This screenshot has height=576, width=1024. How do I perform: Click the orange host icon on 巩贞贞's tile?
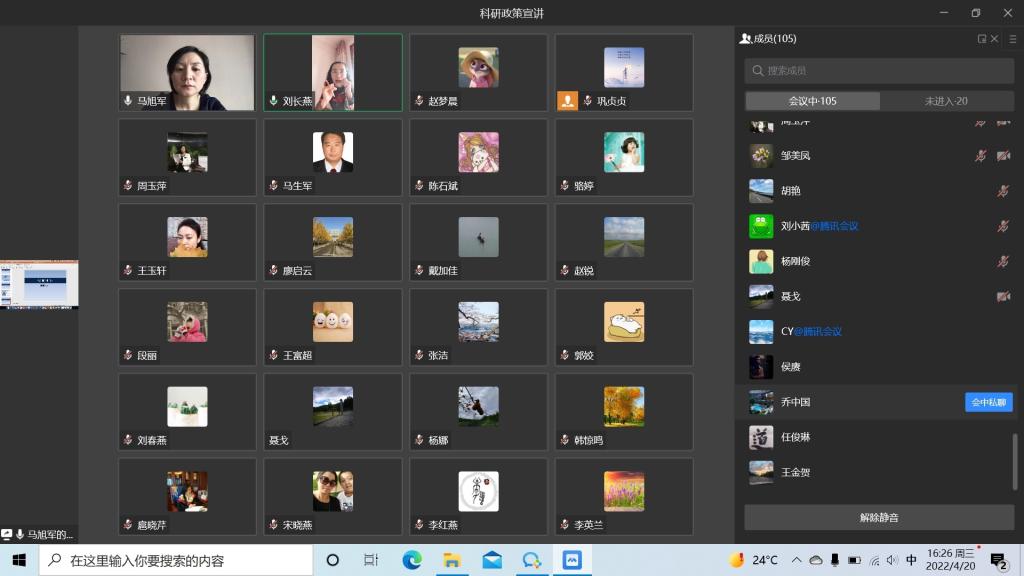[567, 100]
